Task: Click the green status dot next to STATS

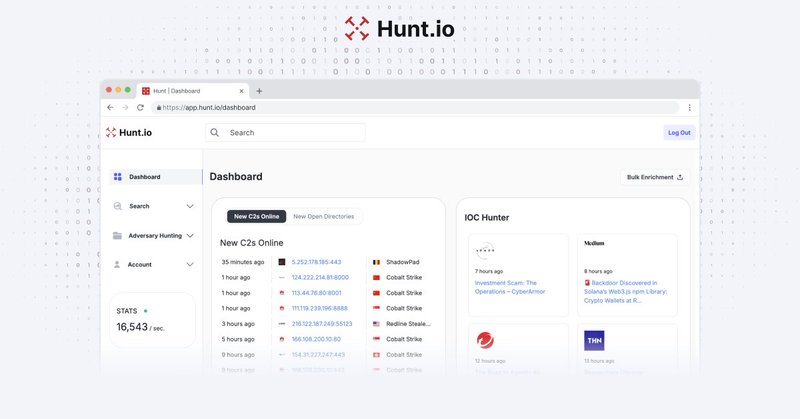Action: click(145, 311)
